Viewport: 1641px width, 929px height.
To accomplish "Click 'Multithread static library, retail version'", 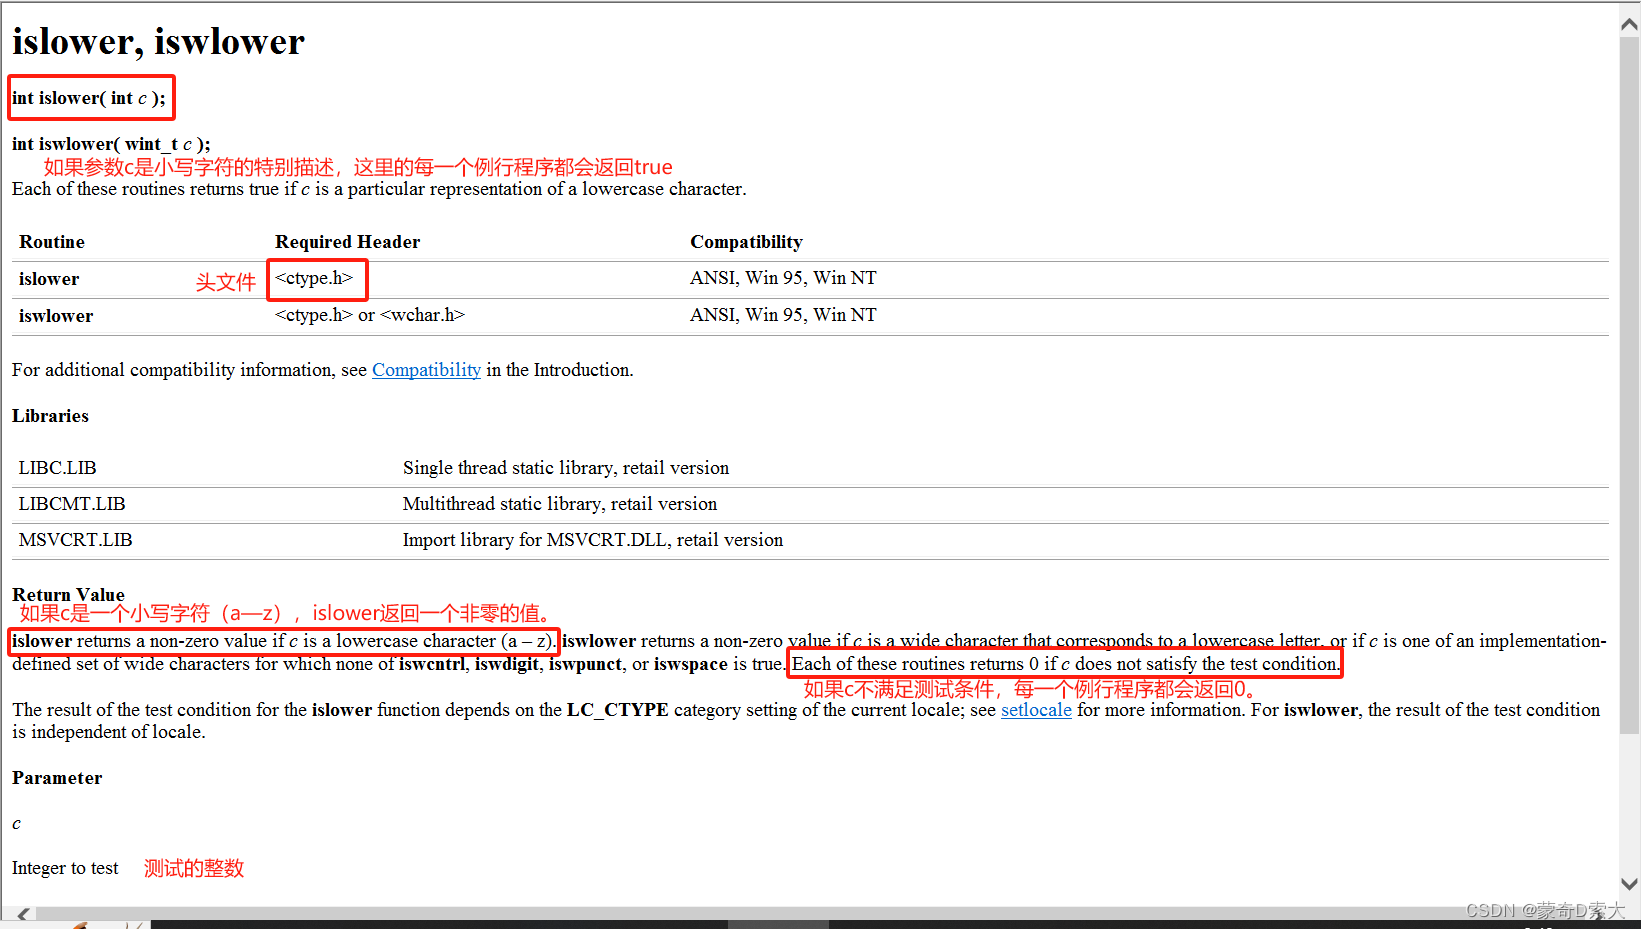I will click(x=560, y=504).
